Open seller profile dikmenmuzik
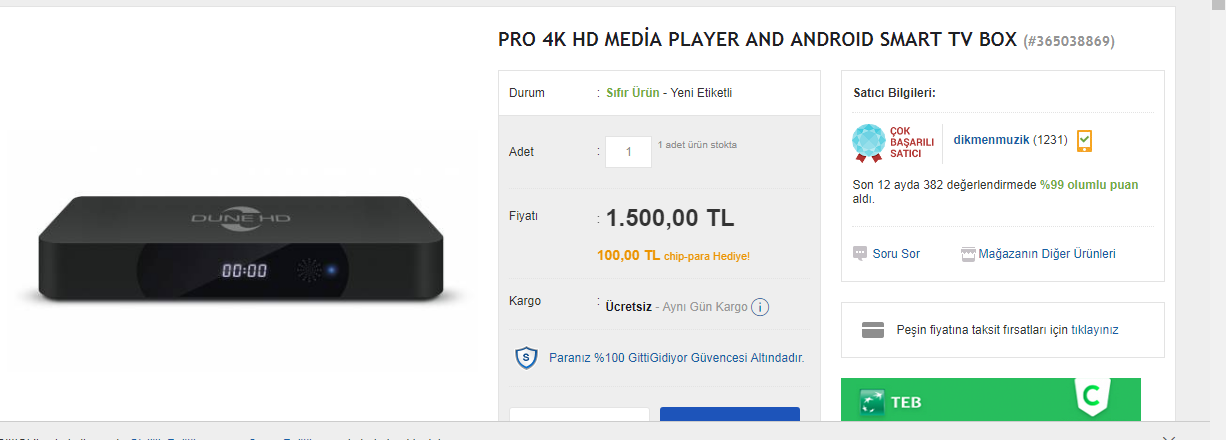 pos(990,139)
